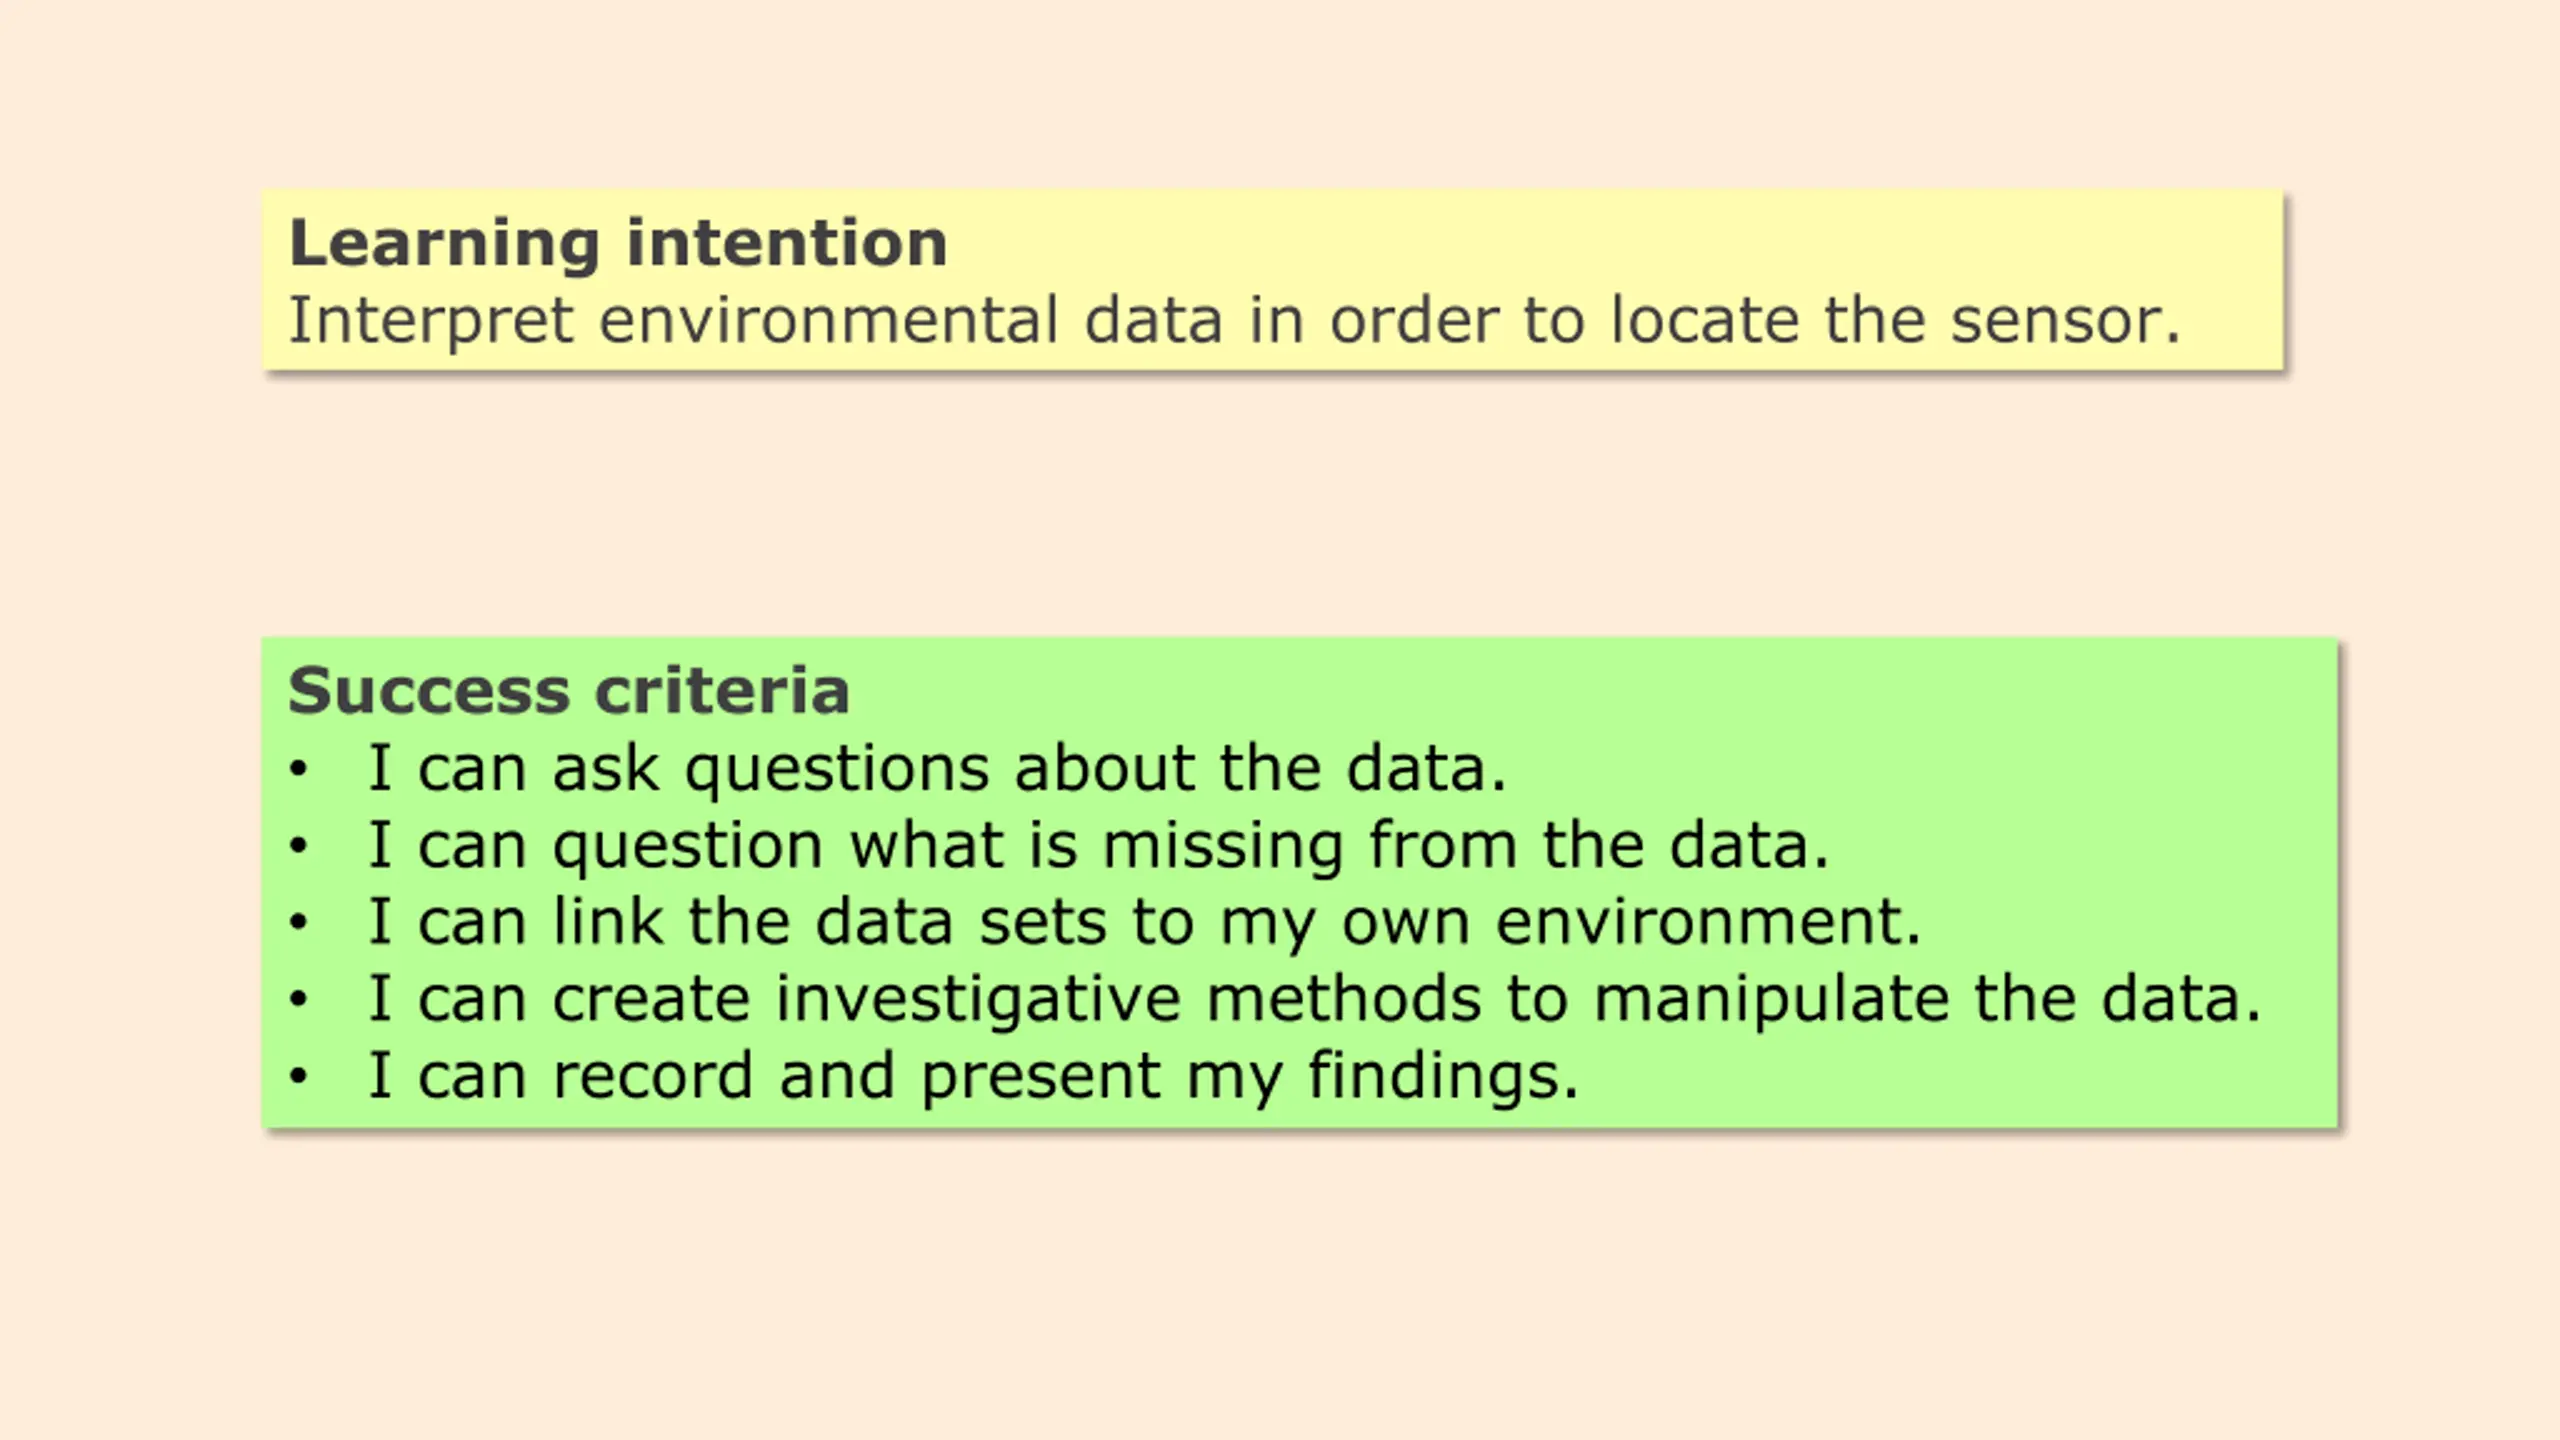Select the word "Interpret" in the yellow box
Screen dimensions: 2560x1440
coord(431,322)
